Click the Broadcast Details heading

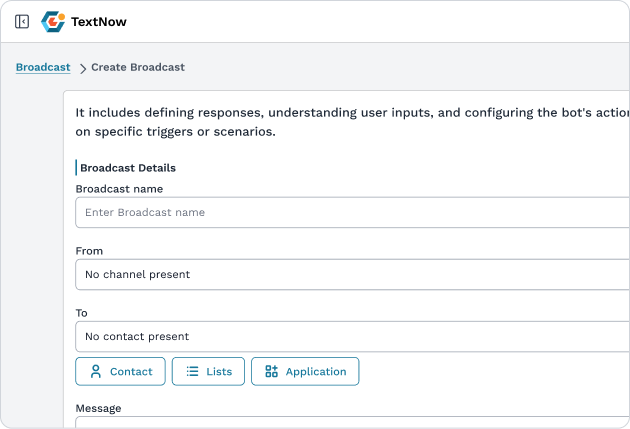coord(128,168)
